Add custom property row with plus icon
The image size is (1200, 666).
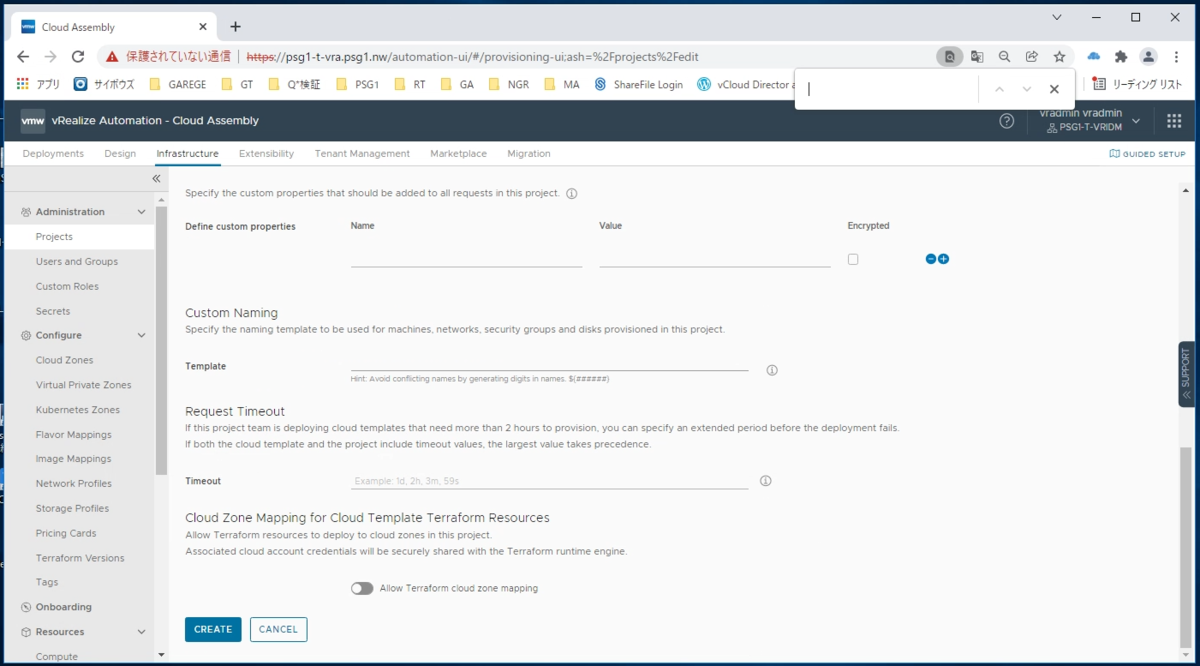pos(943,259)
